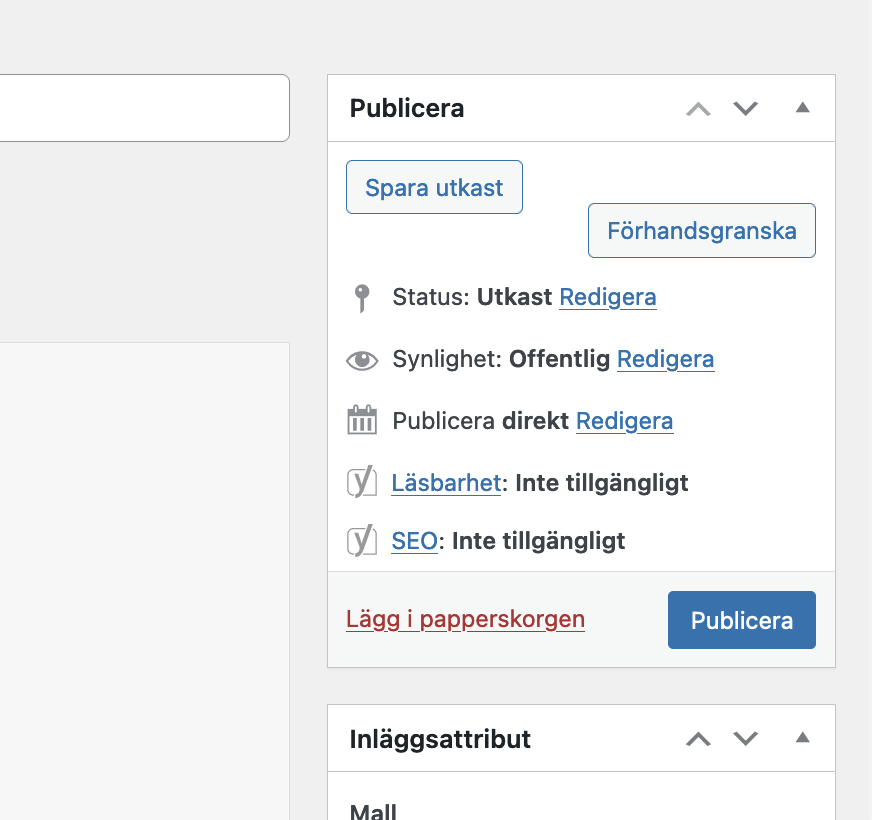
Task: Open status editing via Redigera next to Utkast
Action: [x=607, y=297]
